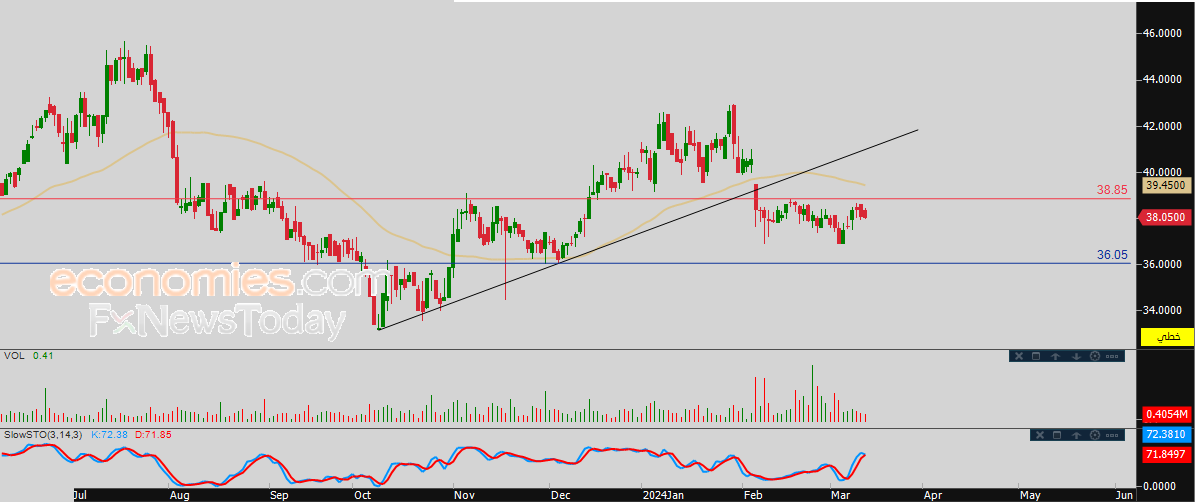Click the 36.05 blue level label
Screen dimensions: 1195x502
coord(1113,255)
